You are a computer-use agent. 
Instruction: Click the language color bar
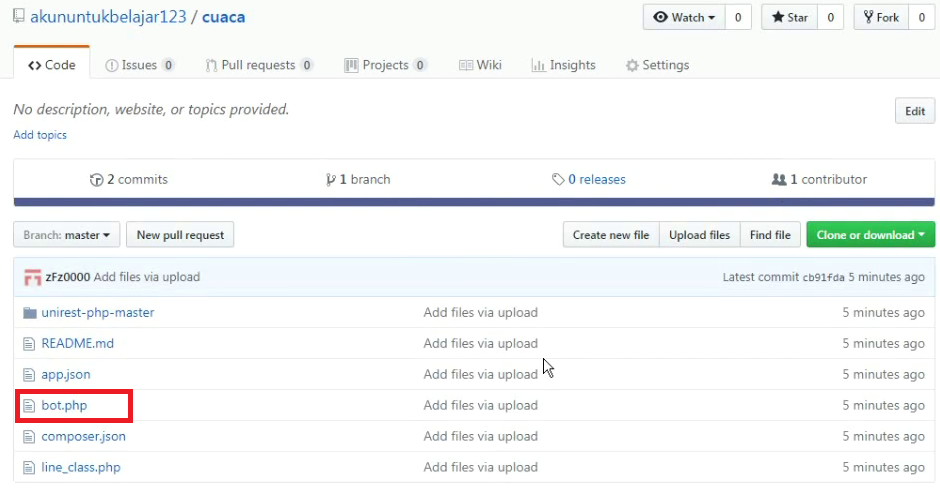(x=475, y=202)
